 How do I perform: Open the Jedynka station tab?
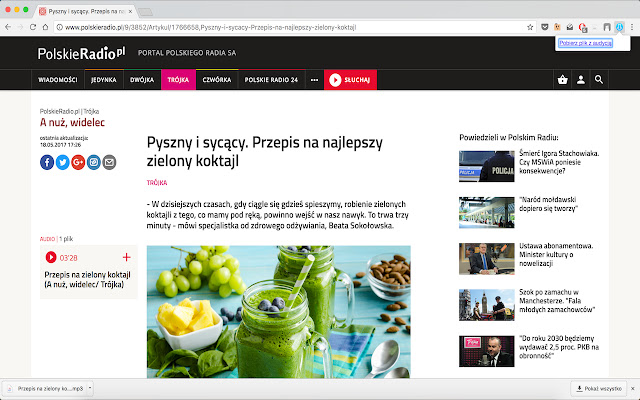tap(104, 80)
